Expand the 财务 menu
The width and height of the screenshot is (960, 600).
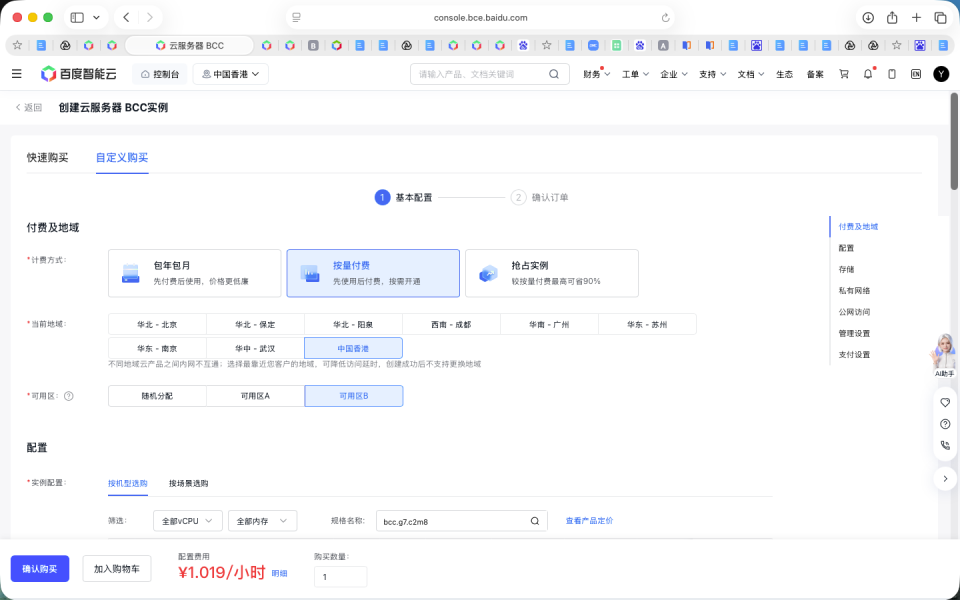[596, 74]
